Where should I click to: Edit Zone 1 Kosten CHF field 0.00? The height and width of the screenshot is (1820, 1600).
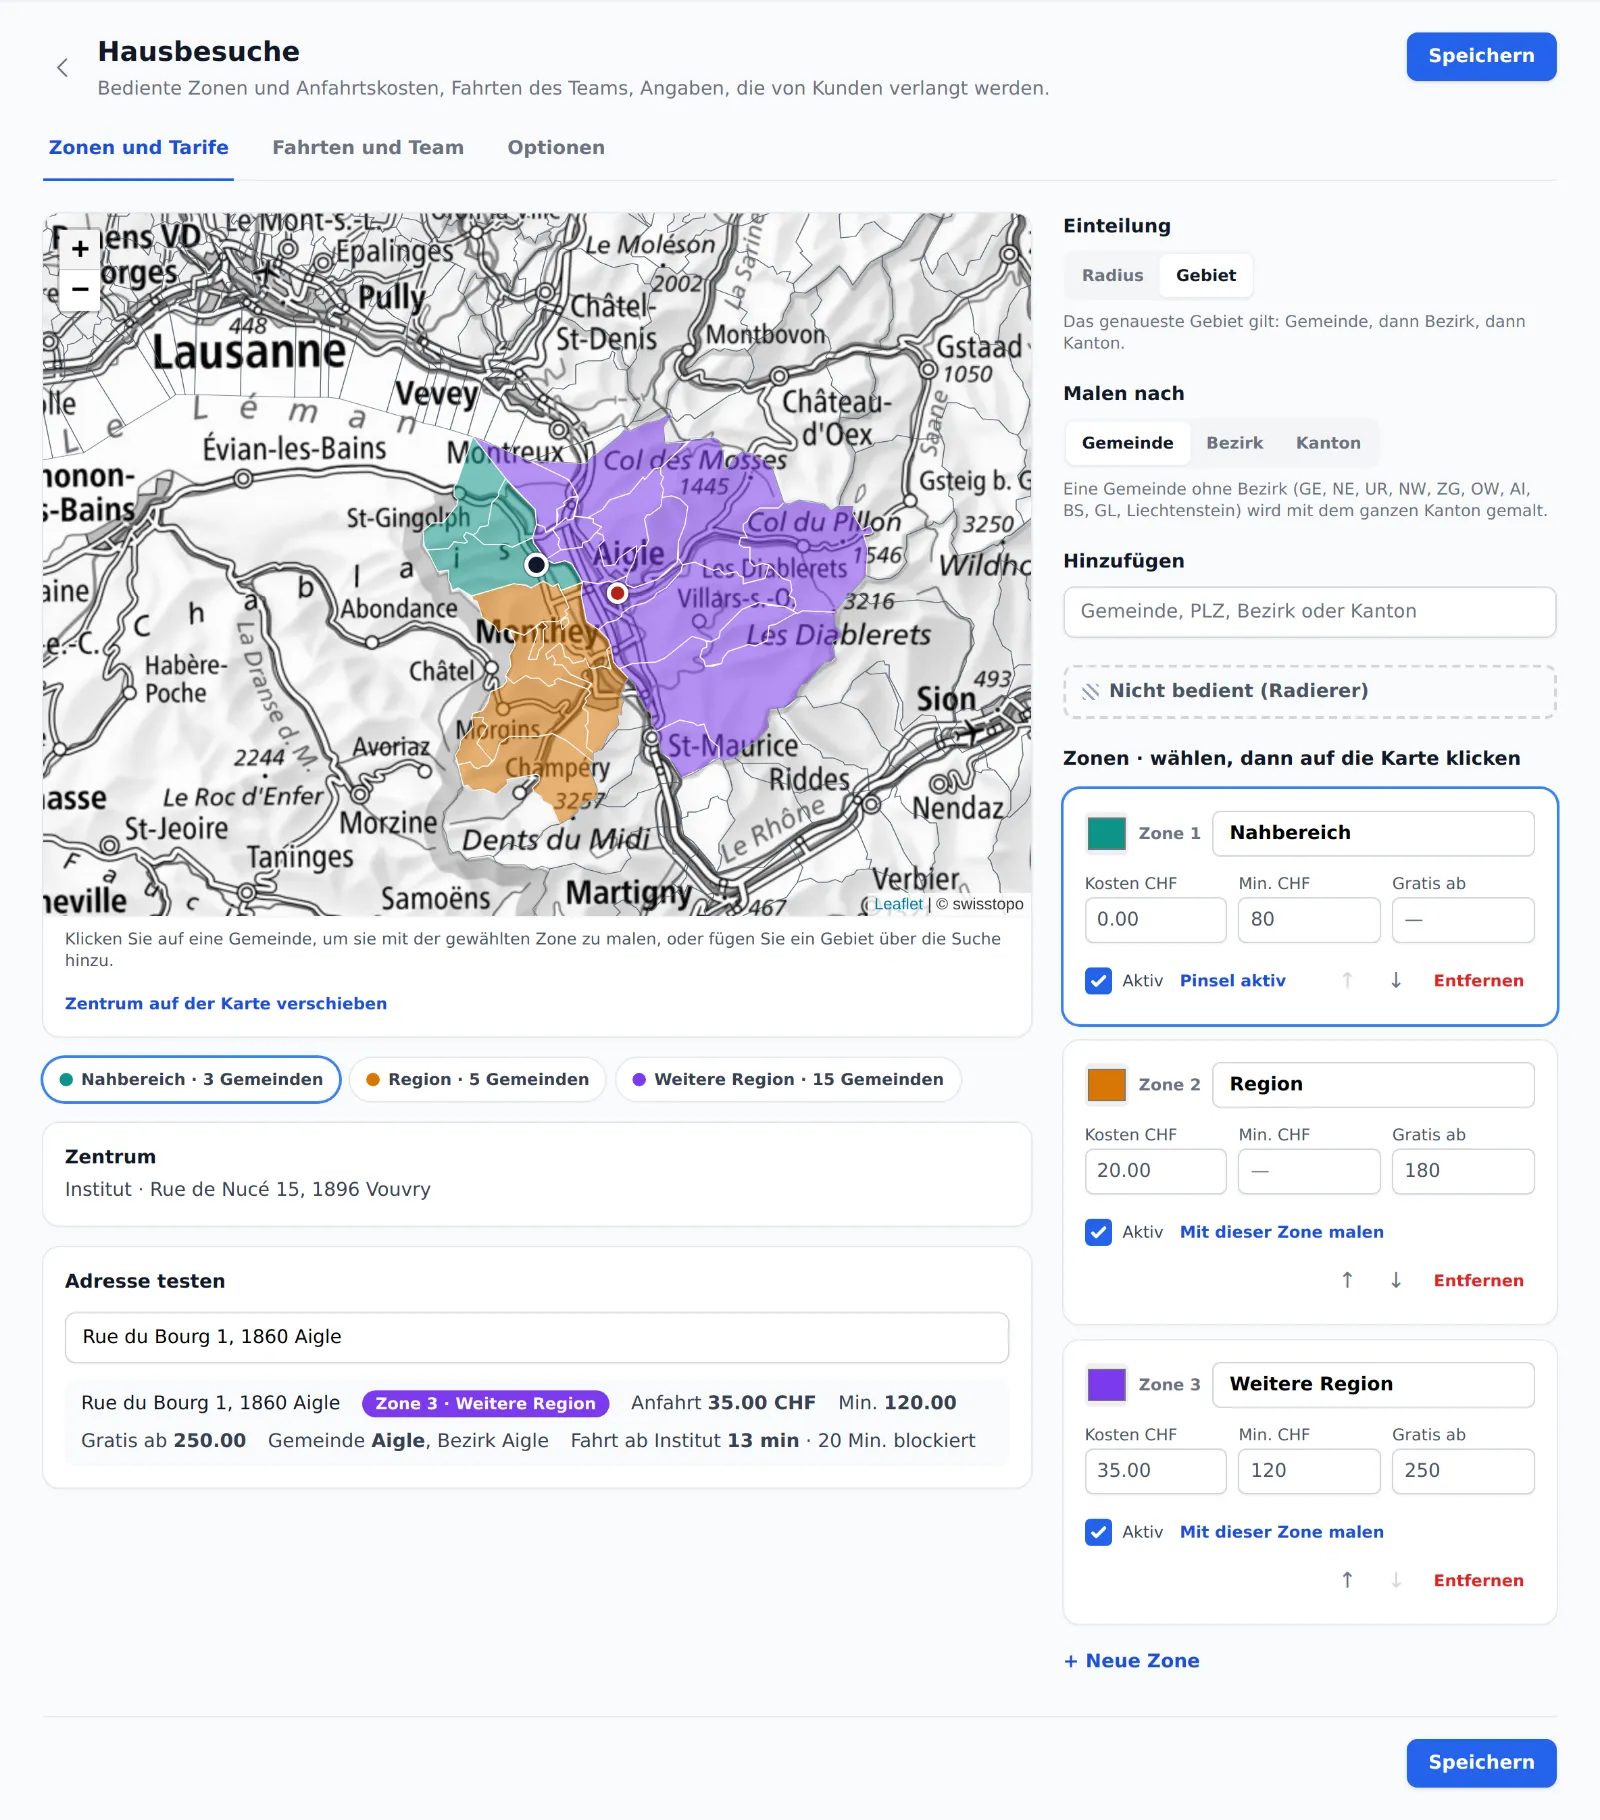(x=1155, y=920)
